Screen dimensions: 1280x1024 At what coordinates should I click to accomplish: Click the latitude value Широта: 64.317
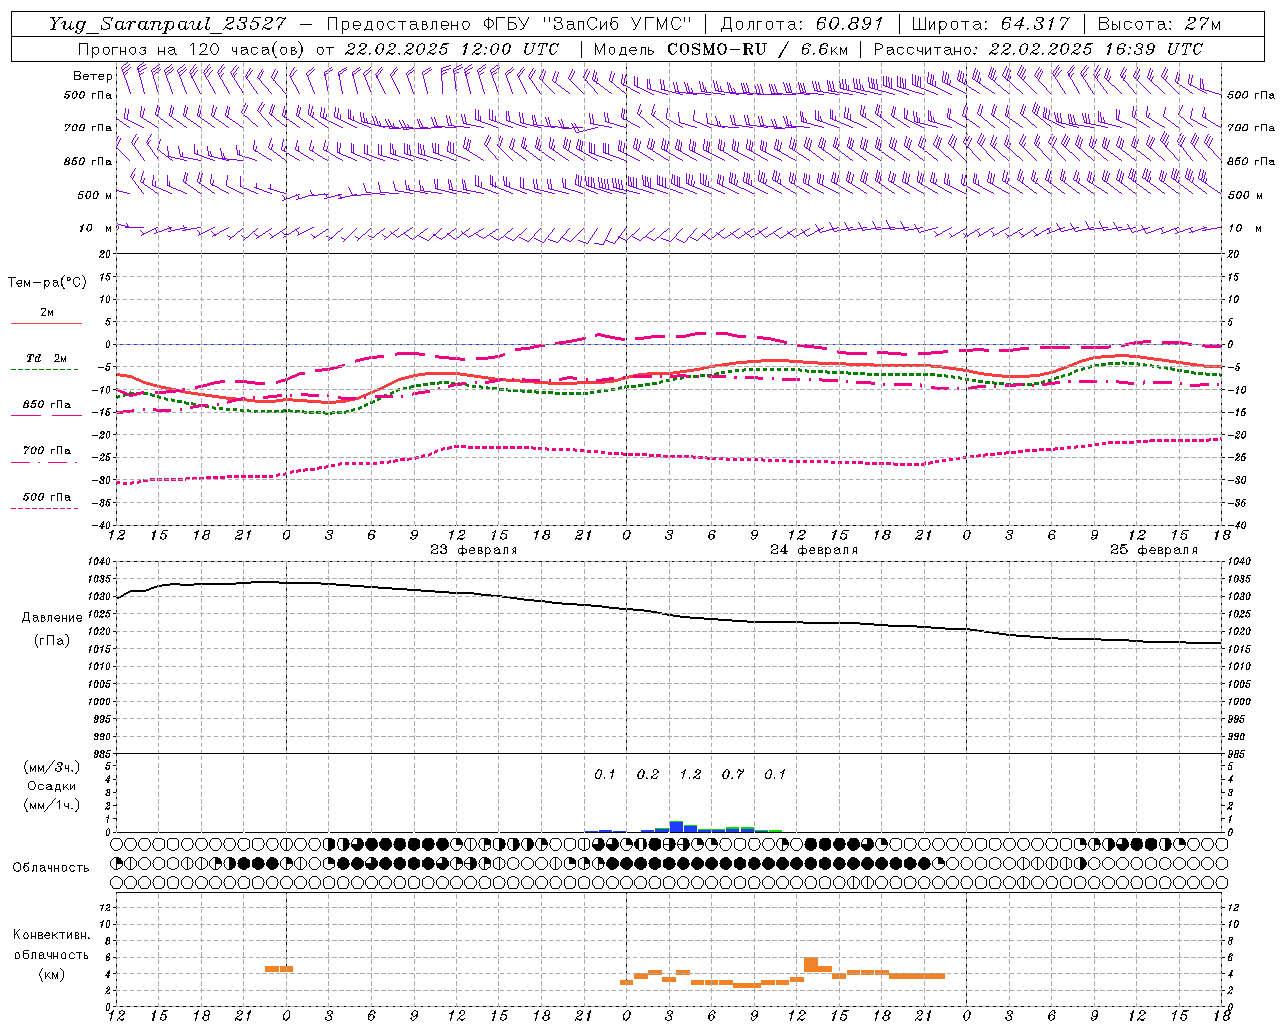coord(990,24)
